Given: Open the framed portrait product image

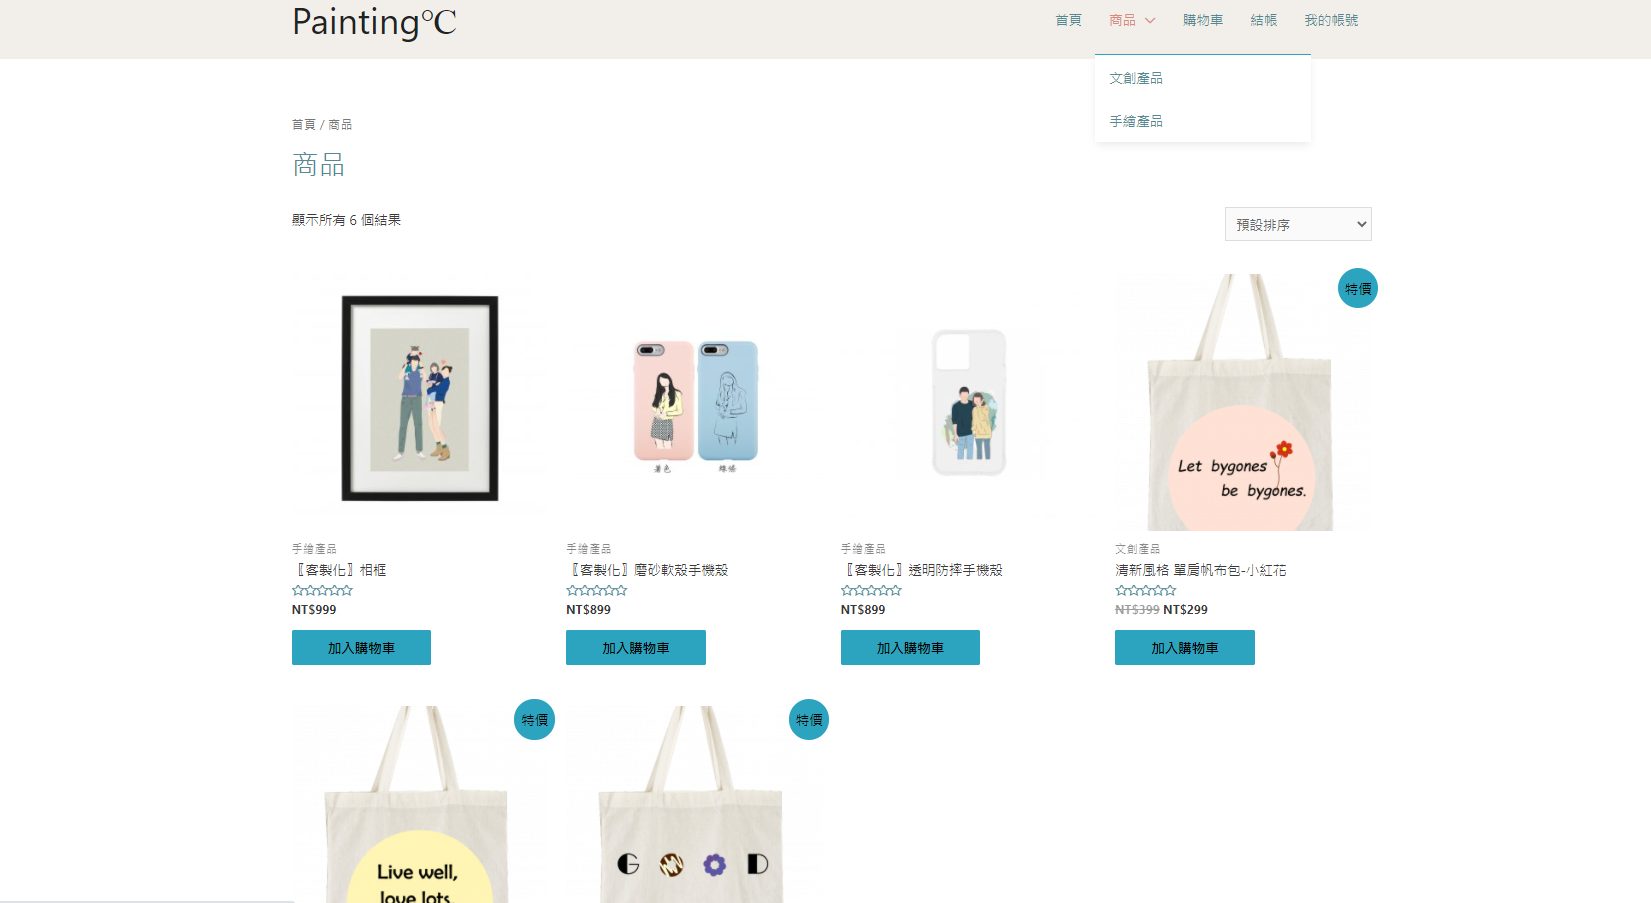Looking at the screenshot, I should [x=419, y=398].
